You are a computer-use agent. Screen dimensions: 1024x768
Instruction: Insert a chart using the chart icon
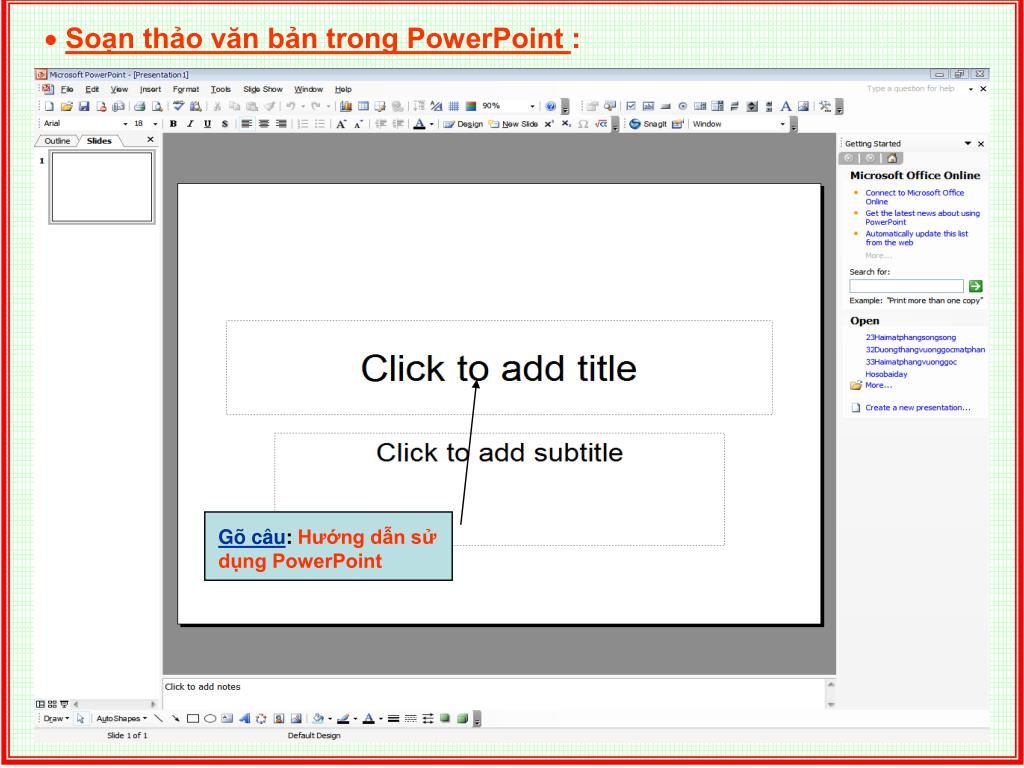(345, 106)
